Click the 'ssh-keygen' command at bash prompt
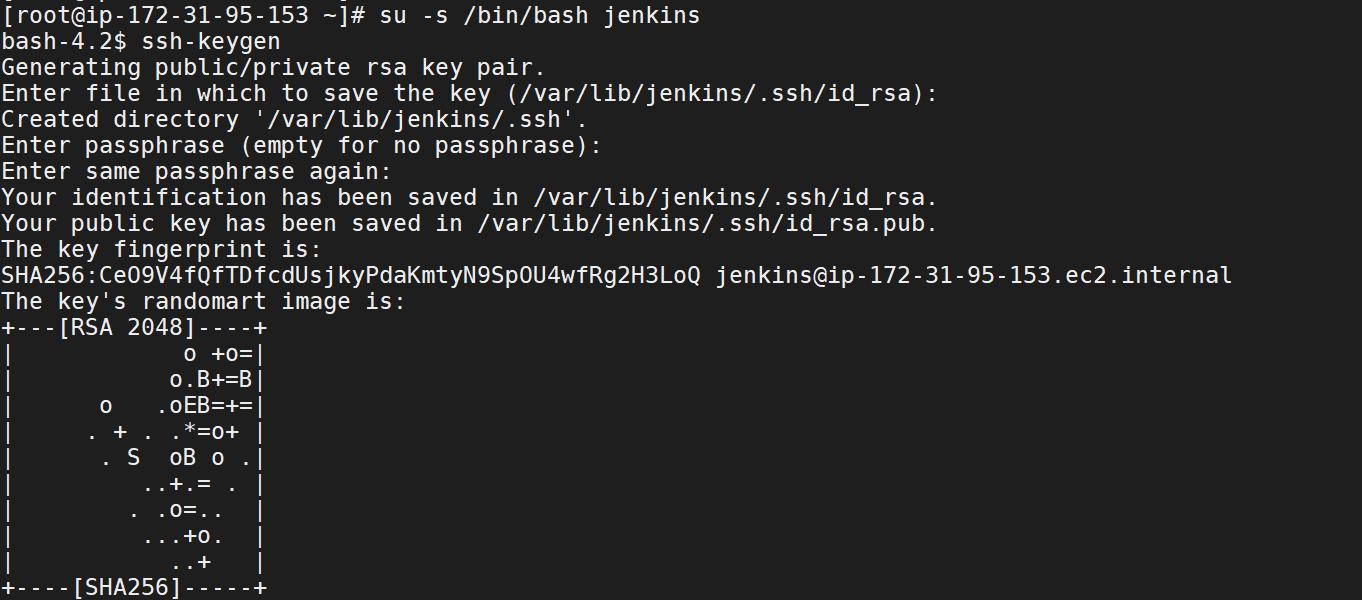The image size is (1362, 600). coord(211,42)
